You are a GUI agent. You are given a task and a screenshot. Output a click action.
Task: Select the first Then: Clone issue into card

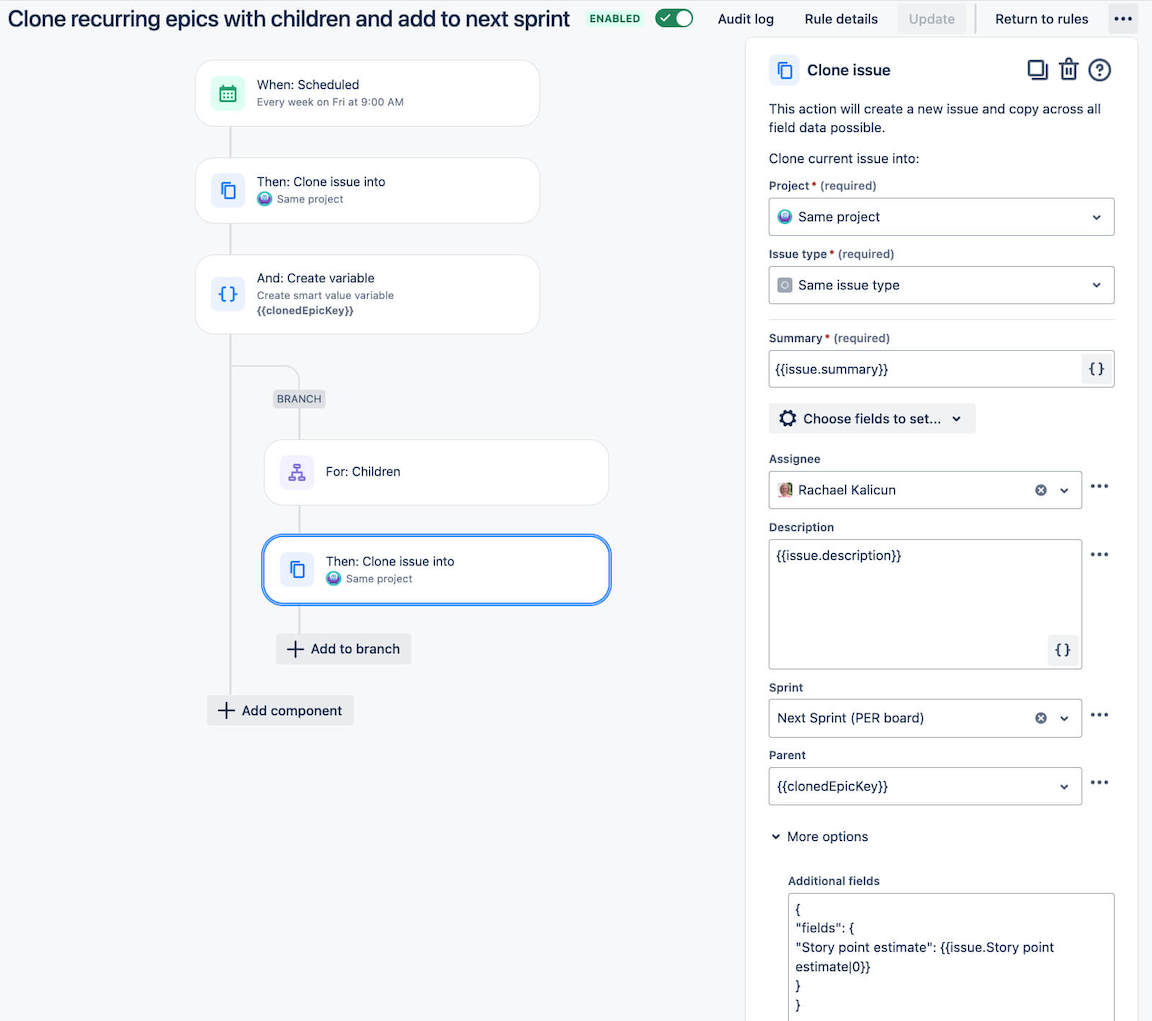point(367,190)
